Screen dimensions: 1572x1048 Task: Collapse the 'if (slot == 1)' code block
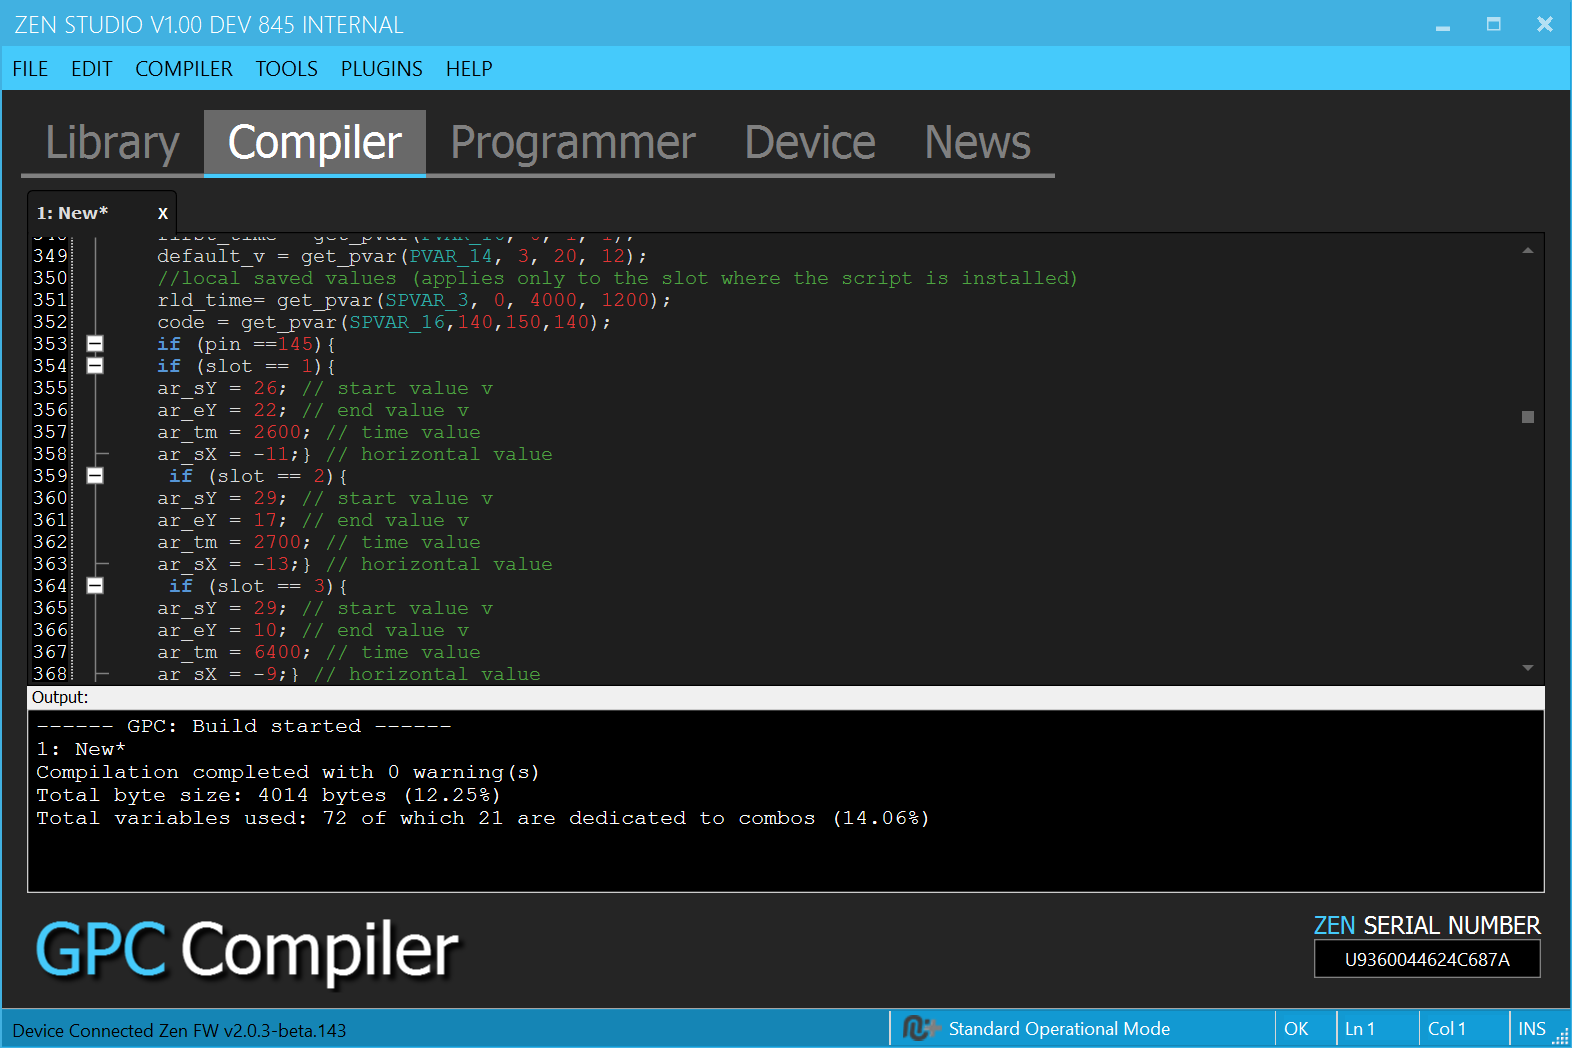click(95, 366)
